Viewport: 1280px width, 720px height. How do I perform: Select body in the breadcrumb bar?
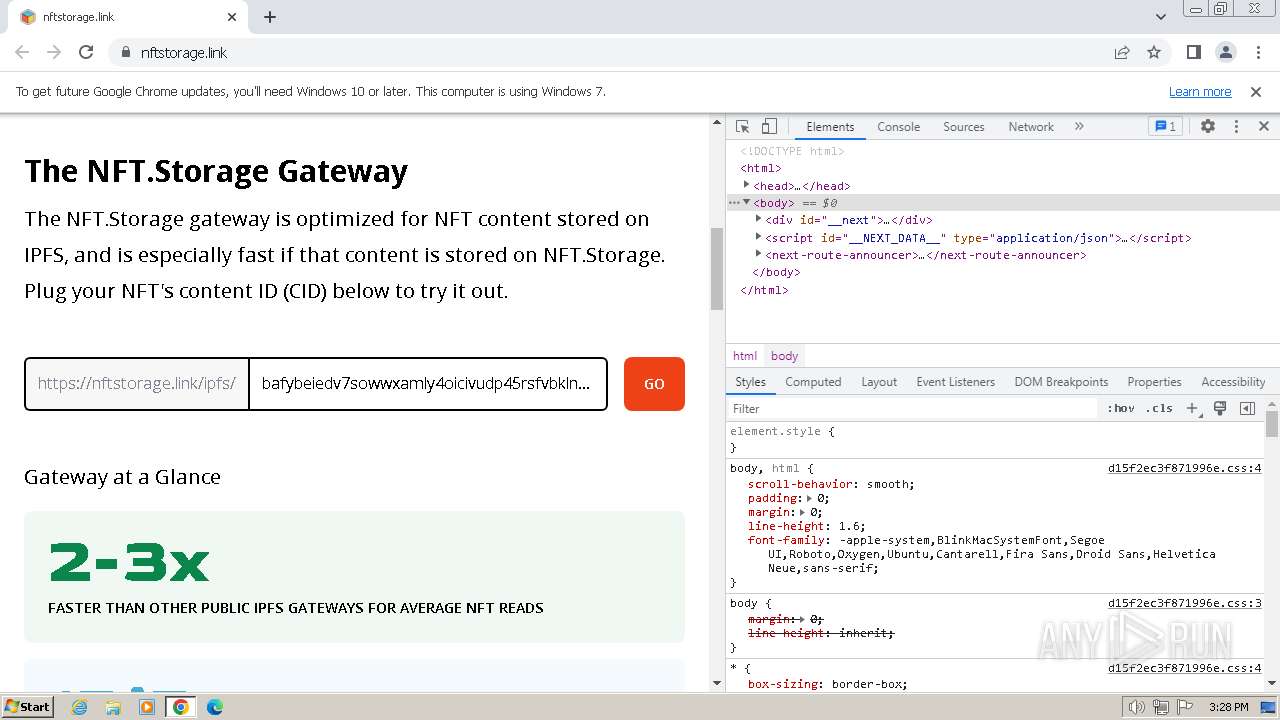pos(784,356)
